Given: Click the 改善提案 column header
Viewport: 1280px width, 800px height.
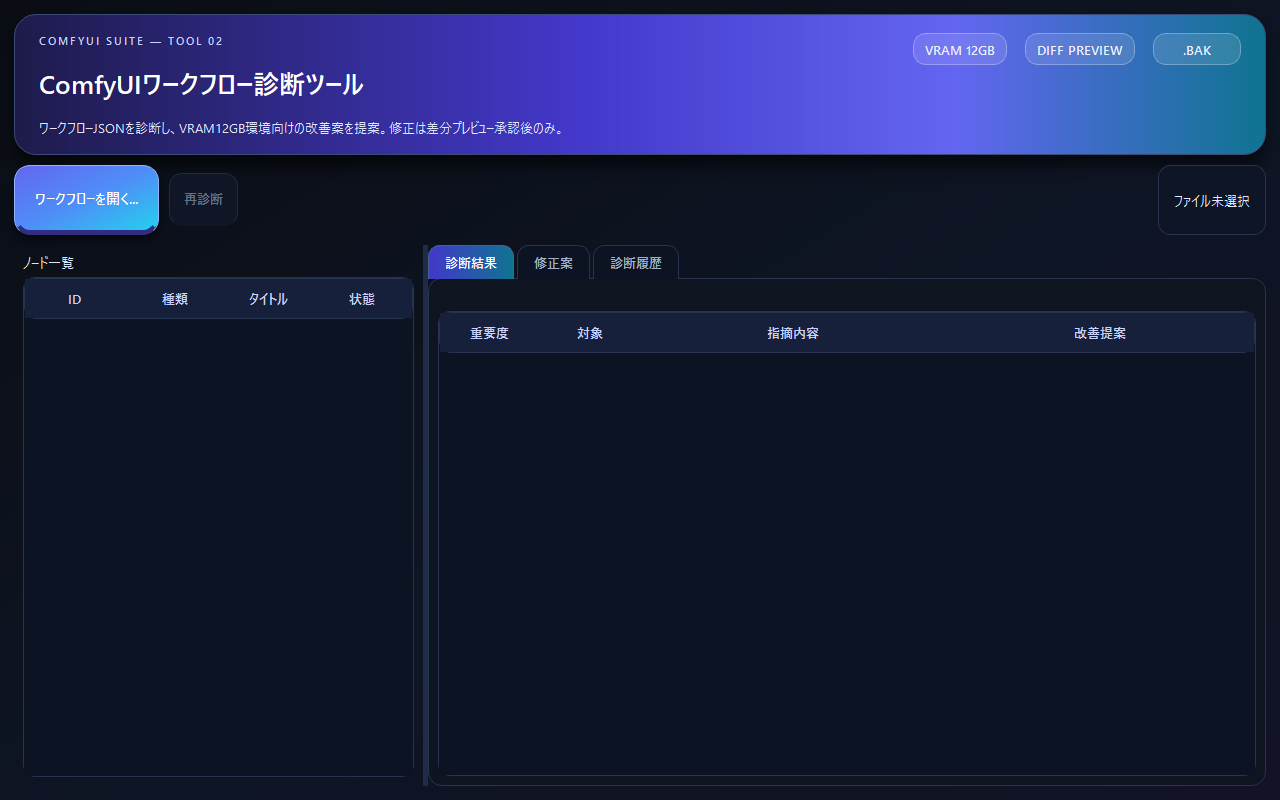Looking at the screenshot, I should 1100,333.
